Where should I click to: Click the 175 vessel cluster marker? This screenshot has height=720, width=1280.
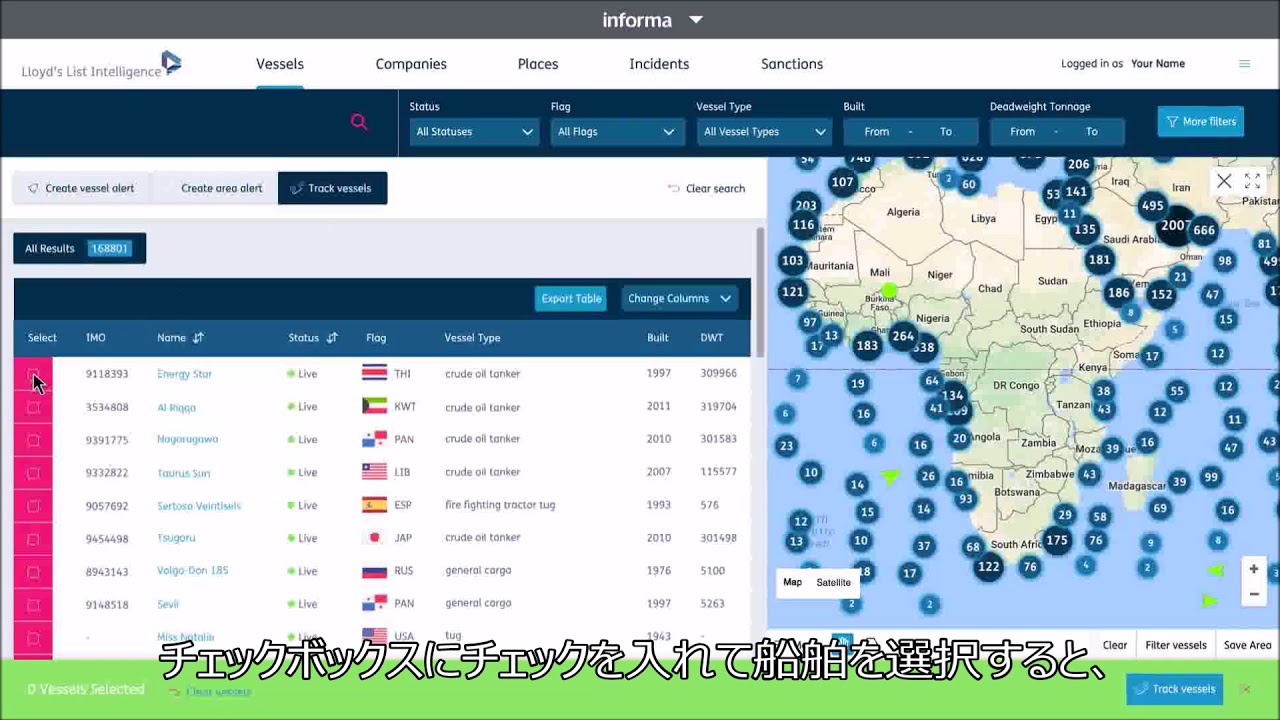1057,540
